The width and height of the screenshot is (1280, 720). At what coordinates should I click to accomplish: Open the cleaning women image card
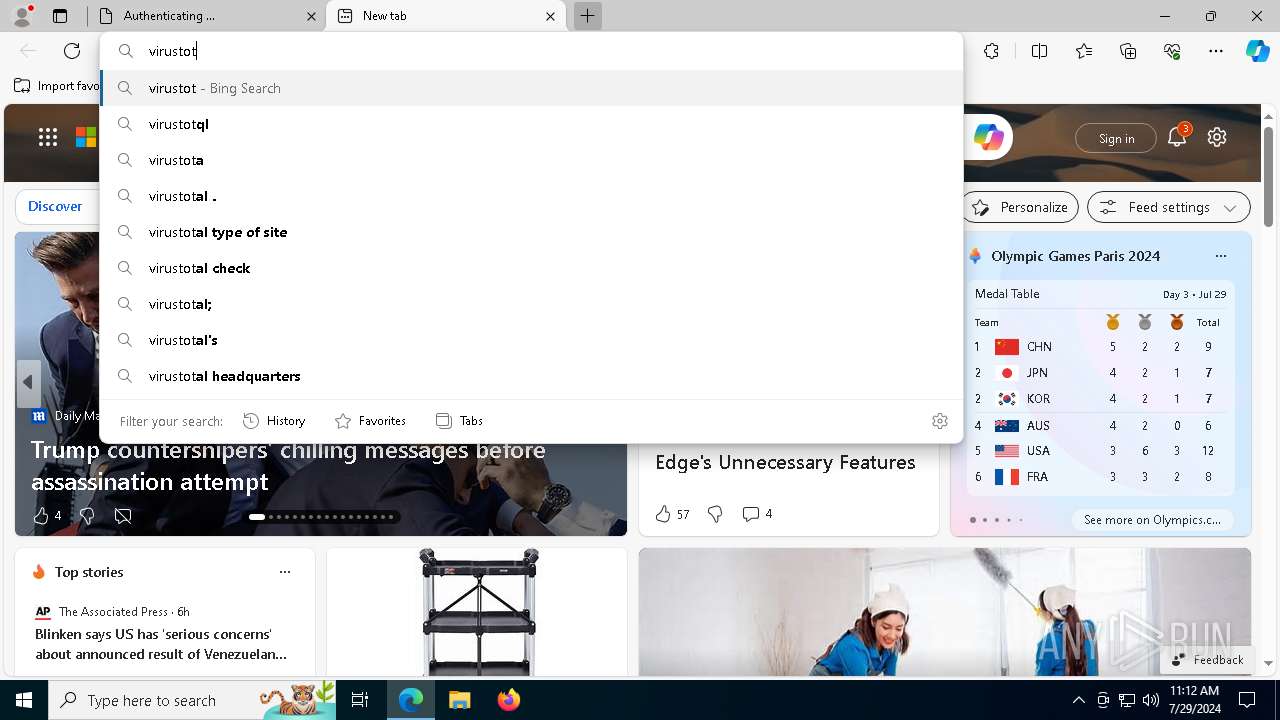pyautogui.click(x=945, y=612)
